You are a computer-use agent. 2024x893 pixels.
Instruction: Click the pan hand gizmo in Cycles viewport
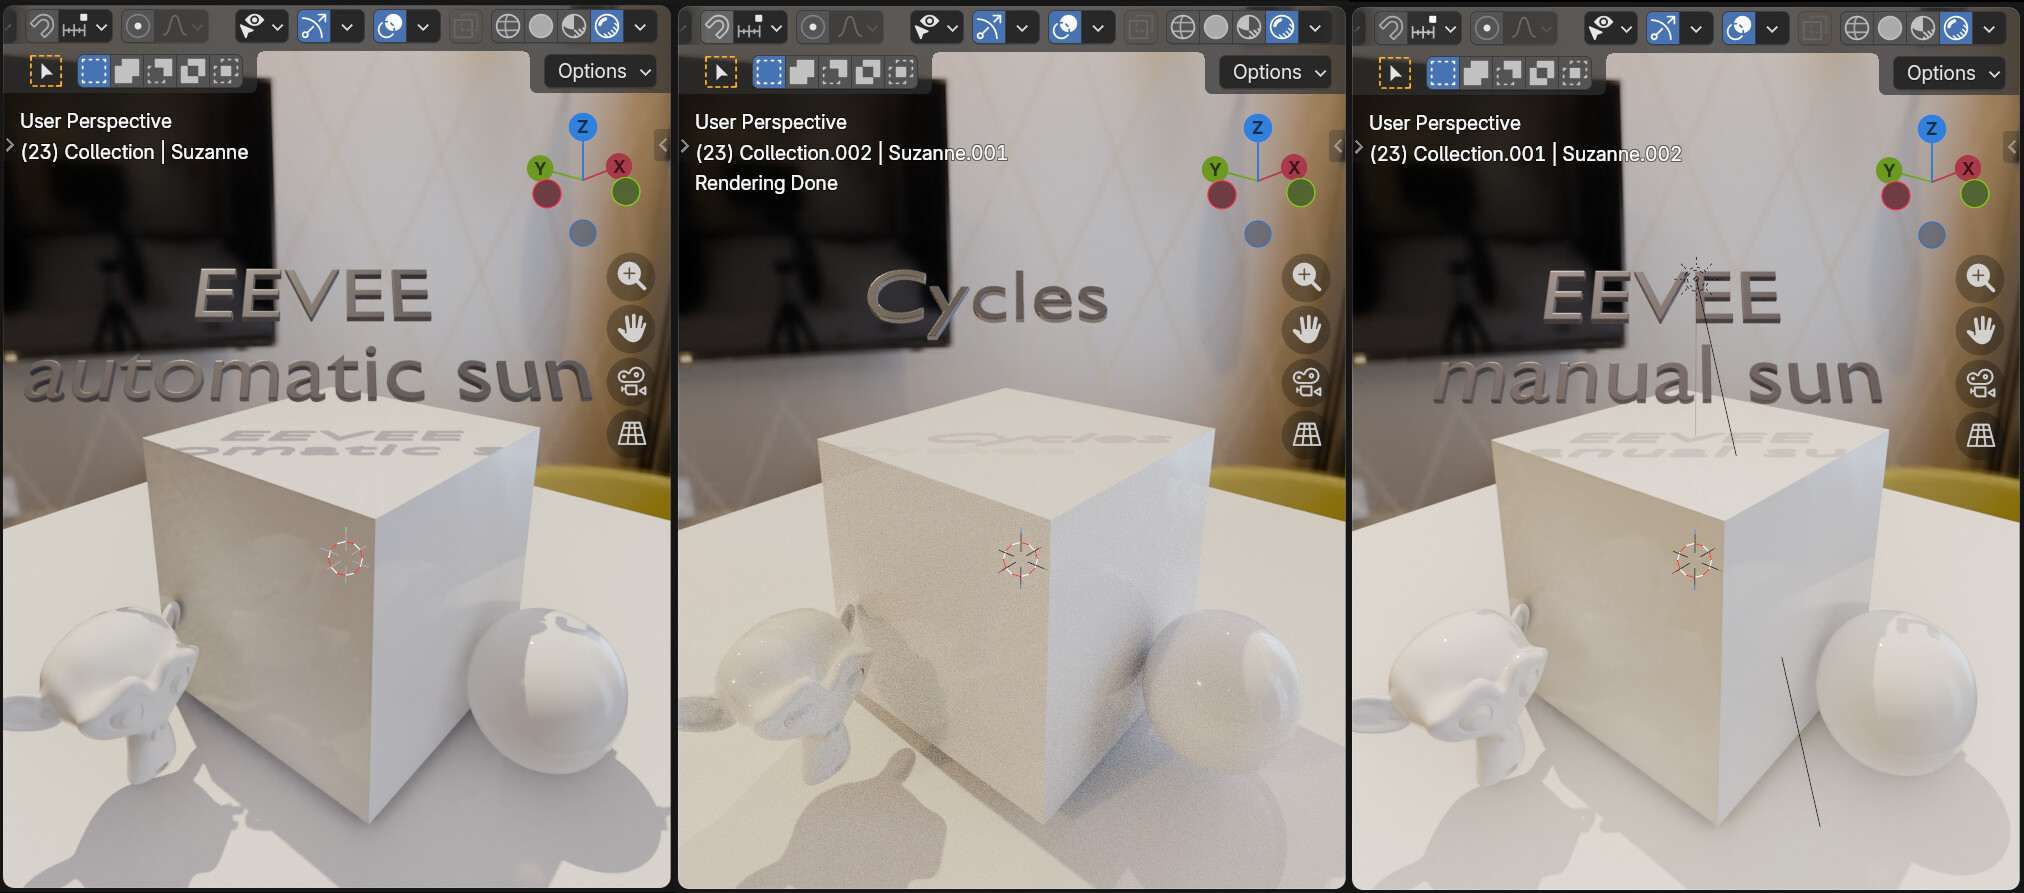(x=1306, y=329)
